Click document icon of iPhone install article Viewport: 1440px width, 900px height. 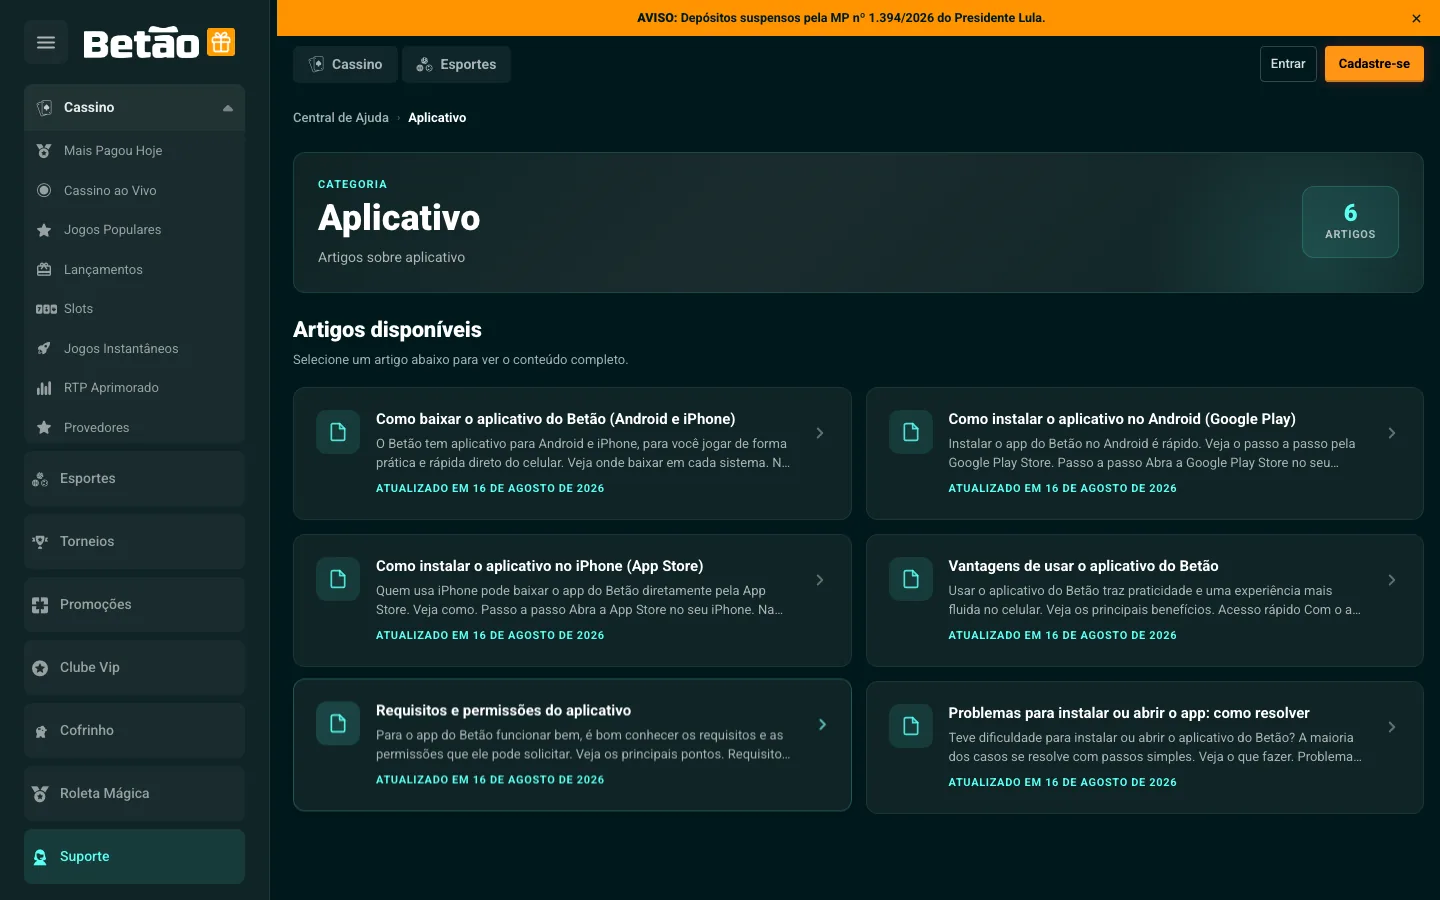[338, 579]
